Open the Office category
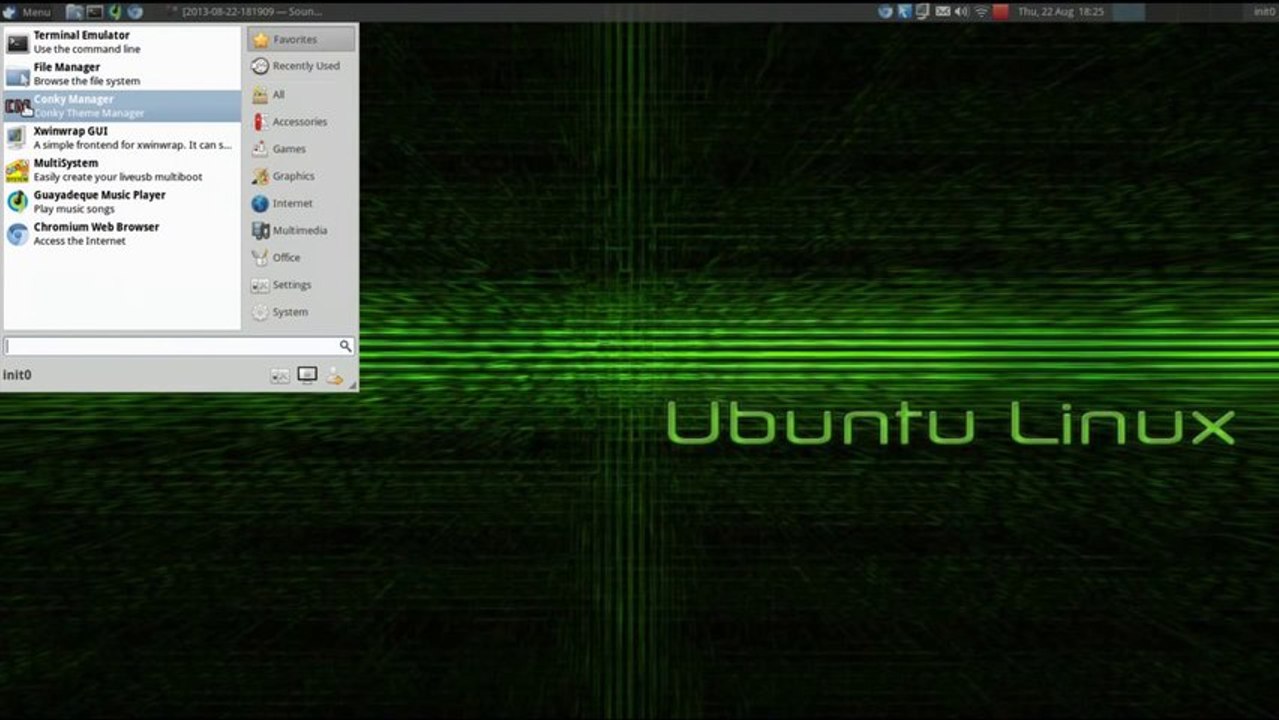The width and height of the screenshot is (1279, 720). point(301,258)
